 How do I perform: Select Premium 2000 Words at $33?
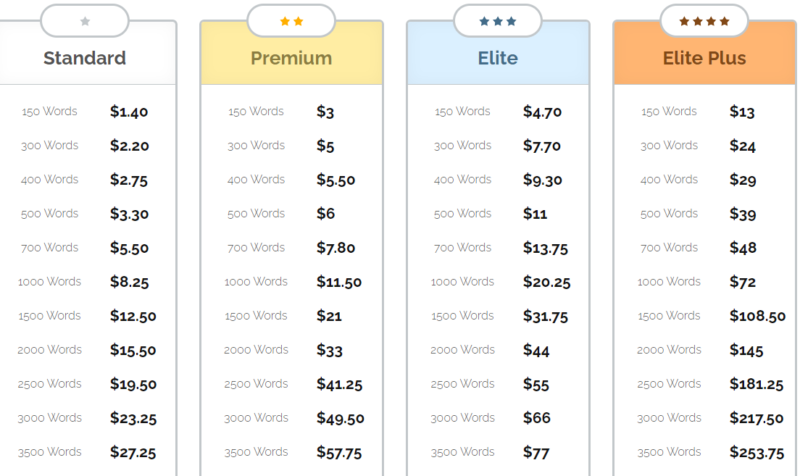pos(329,350)
